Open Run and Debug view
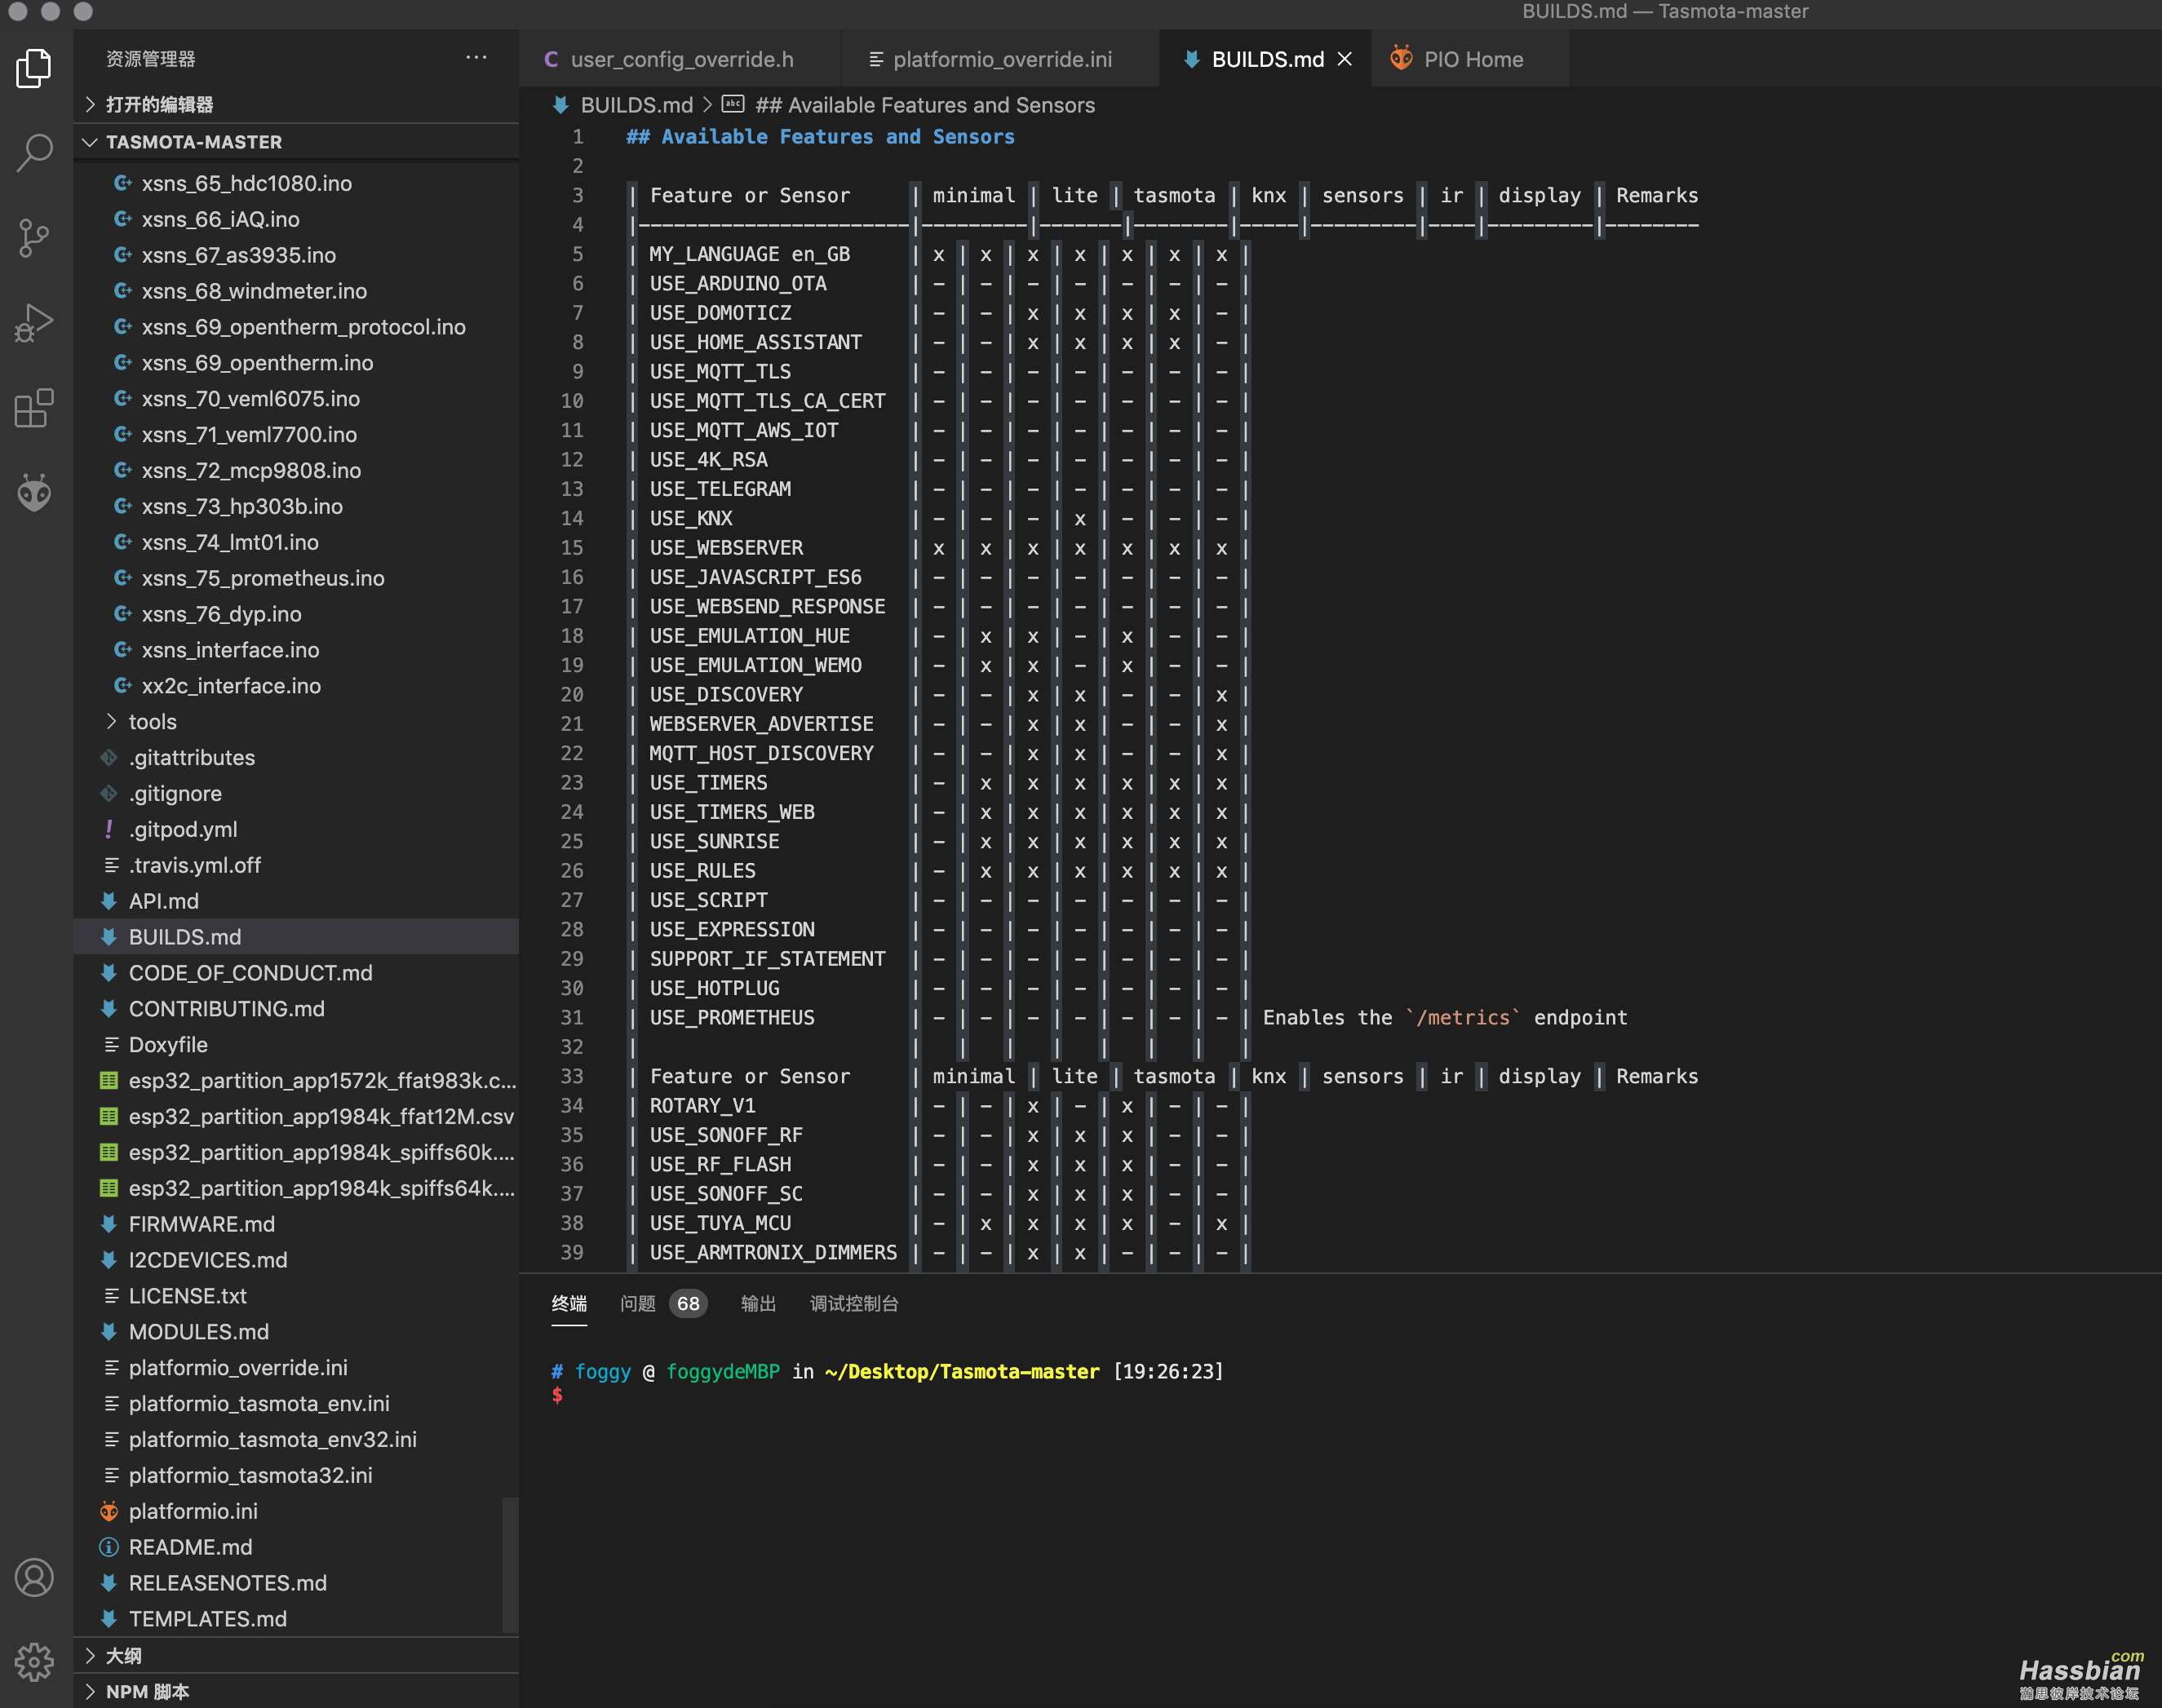 [34, 323]
